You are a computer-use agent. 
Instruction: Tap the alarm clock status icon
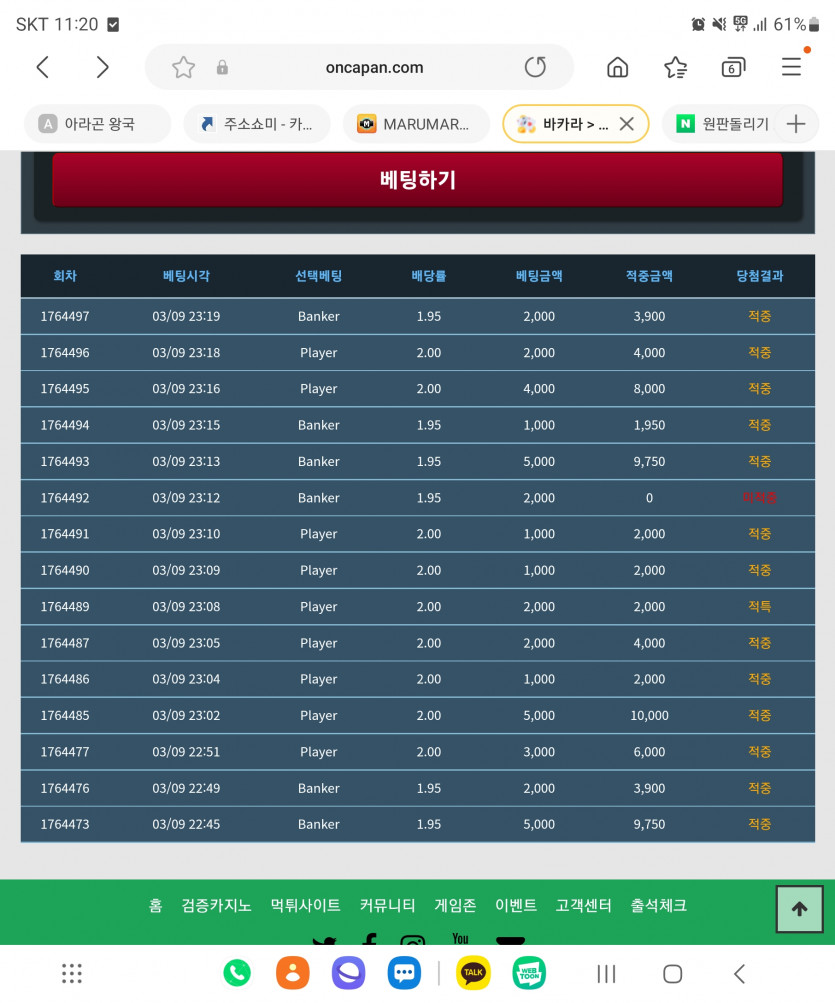tap(698, 24)
